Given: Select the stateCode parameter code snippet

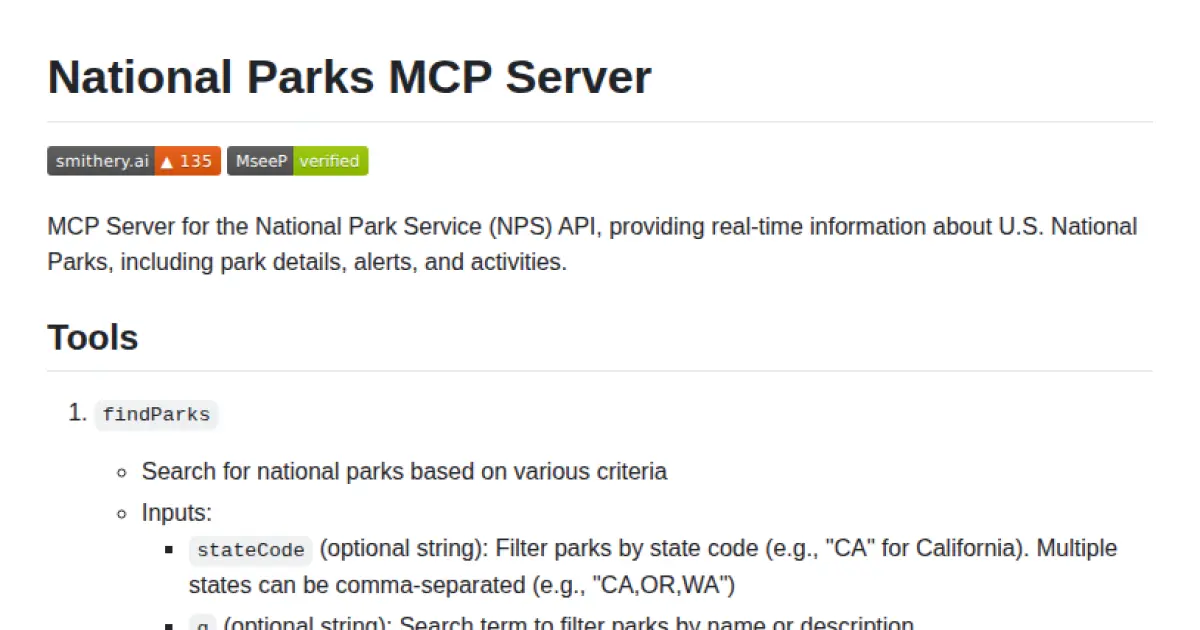Looking at the screenshot, I should (x=250, y=549).
